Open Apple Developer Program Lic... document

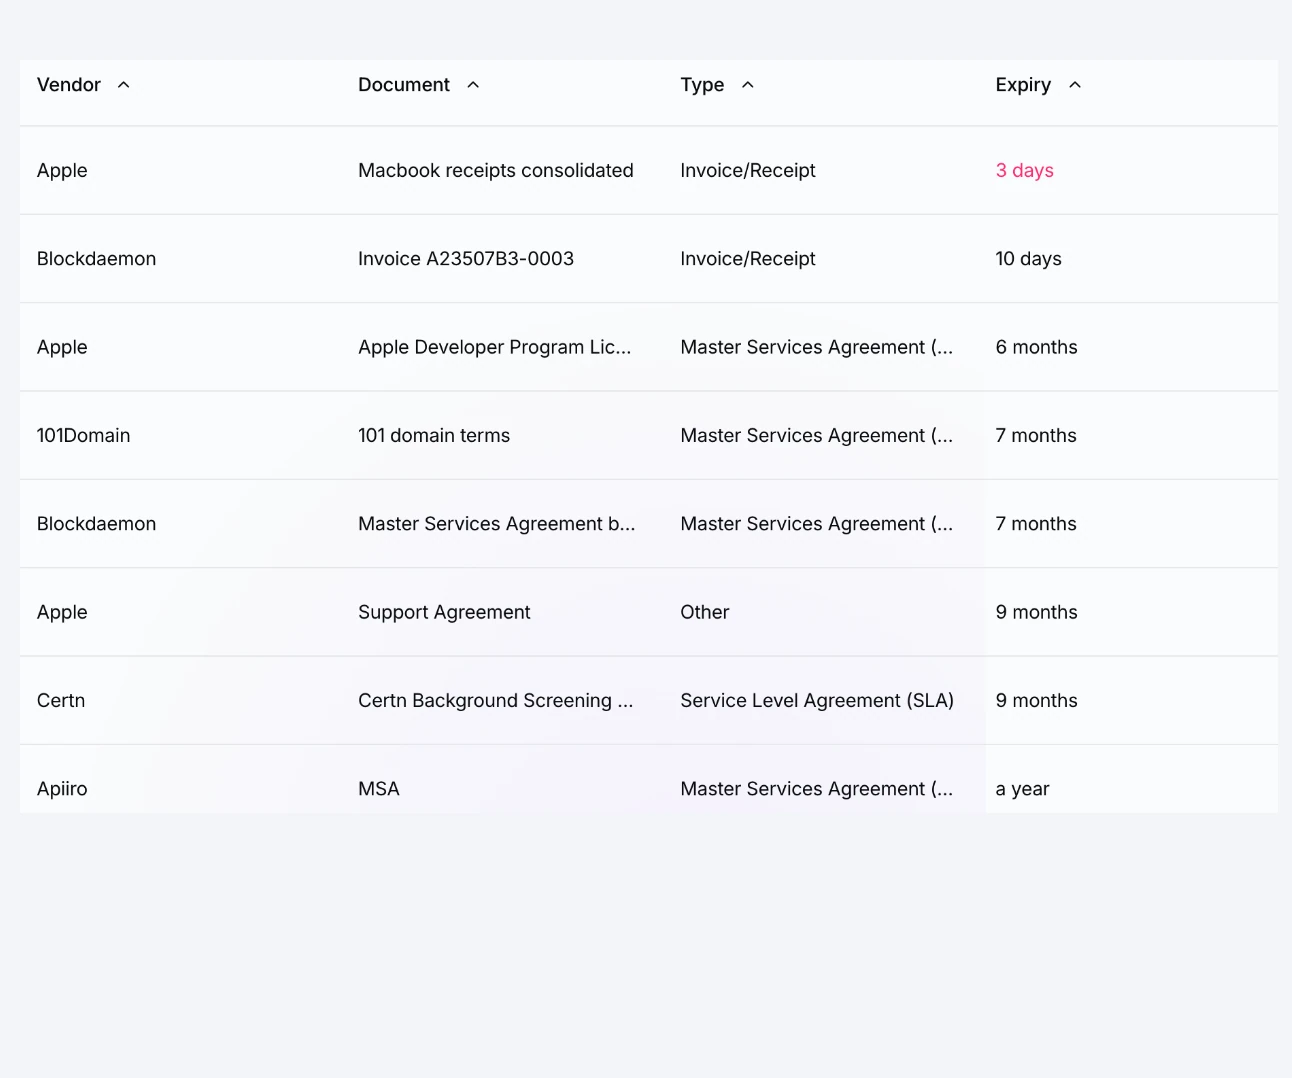(495, 347)
